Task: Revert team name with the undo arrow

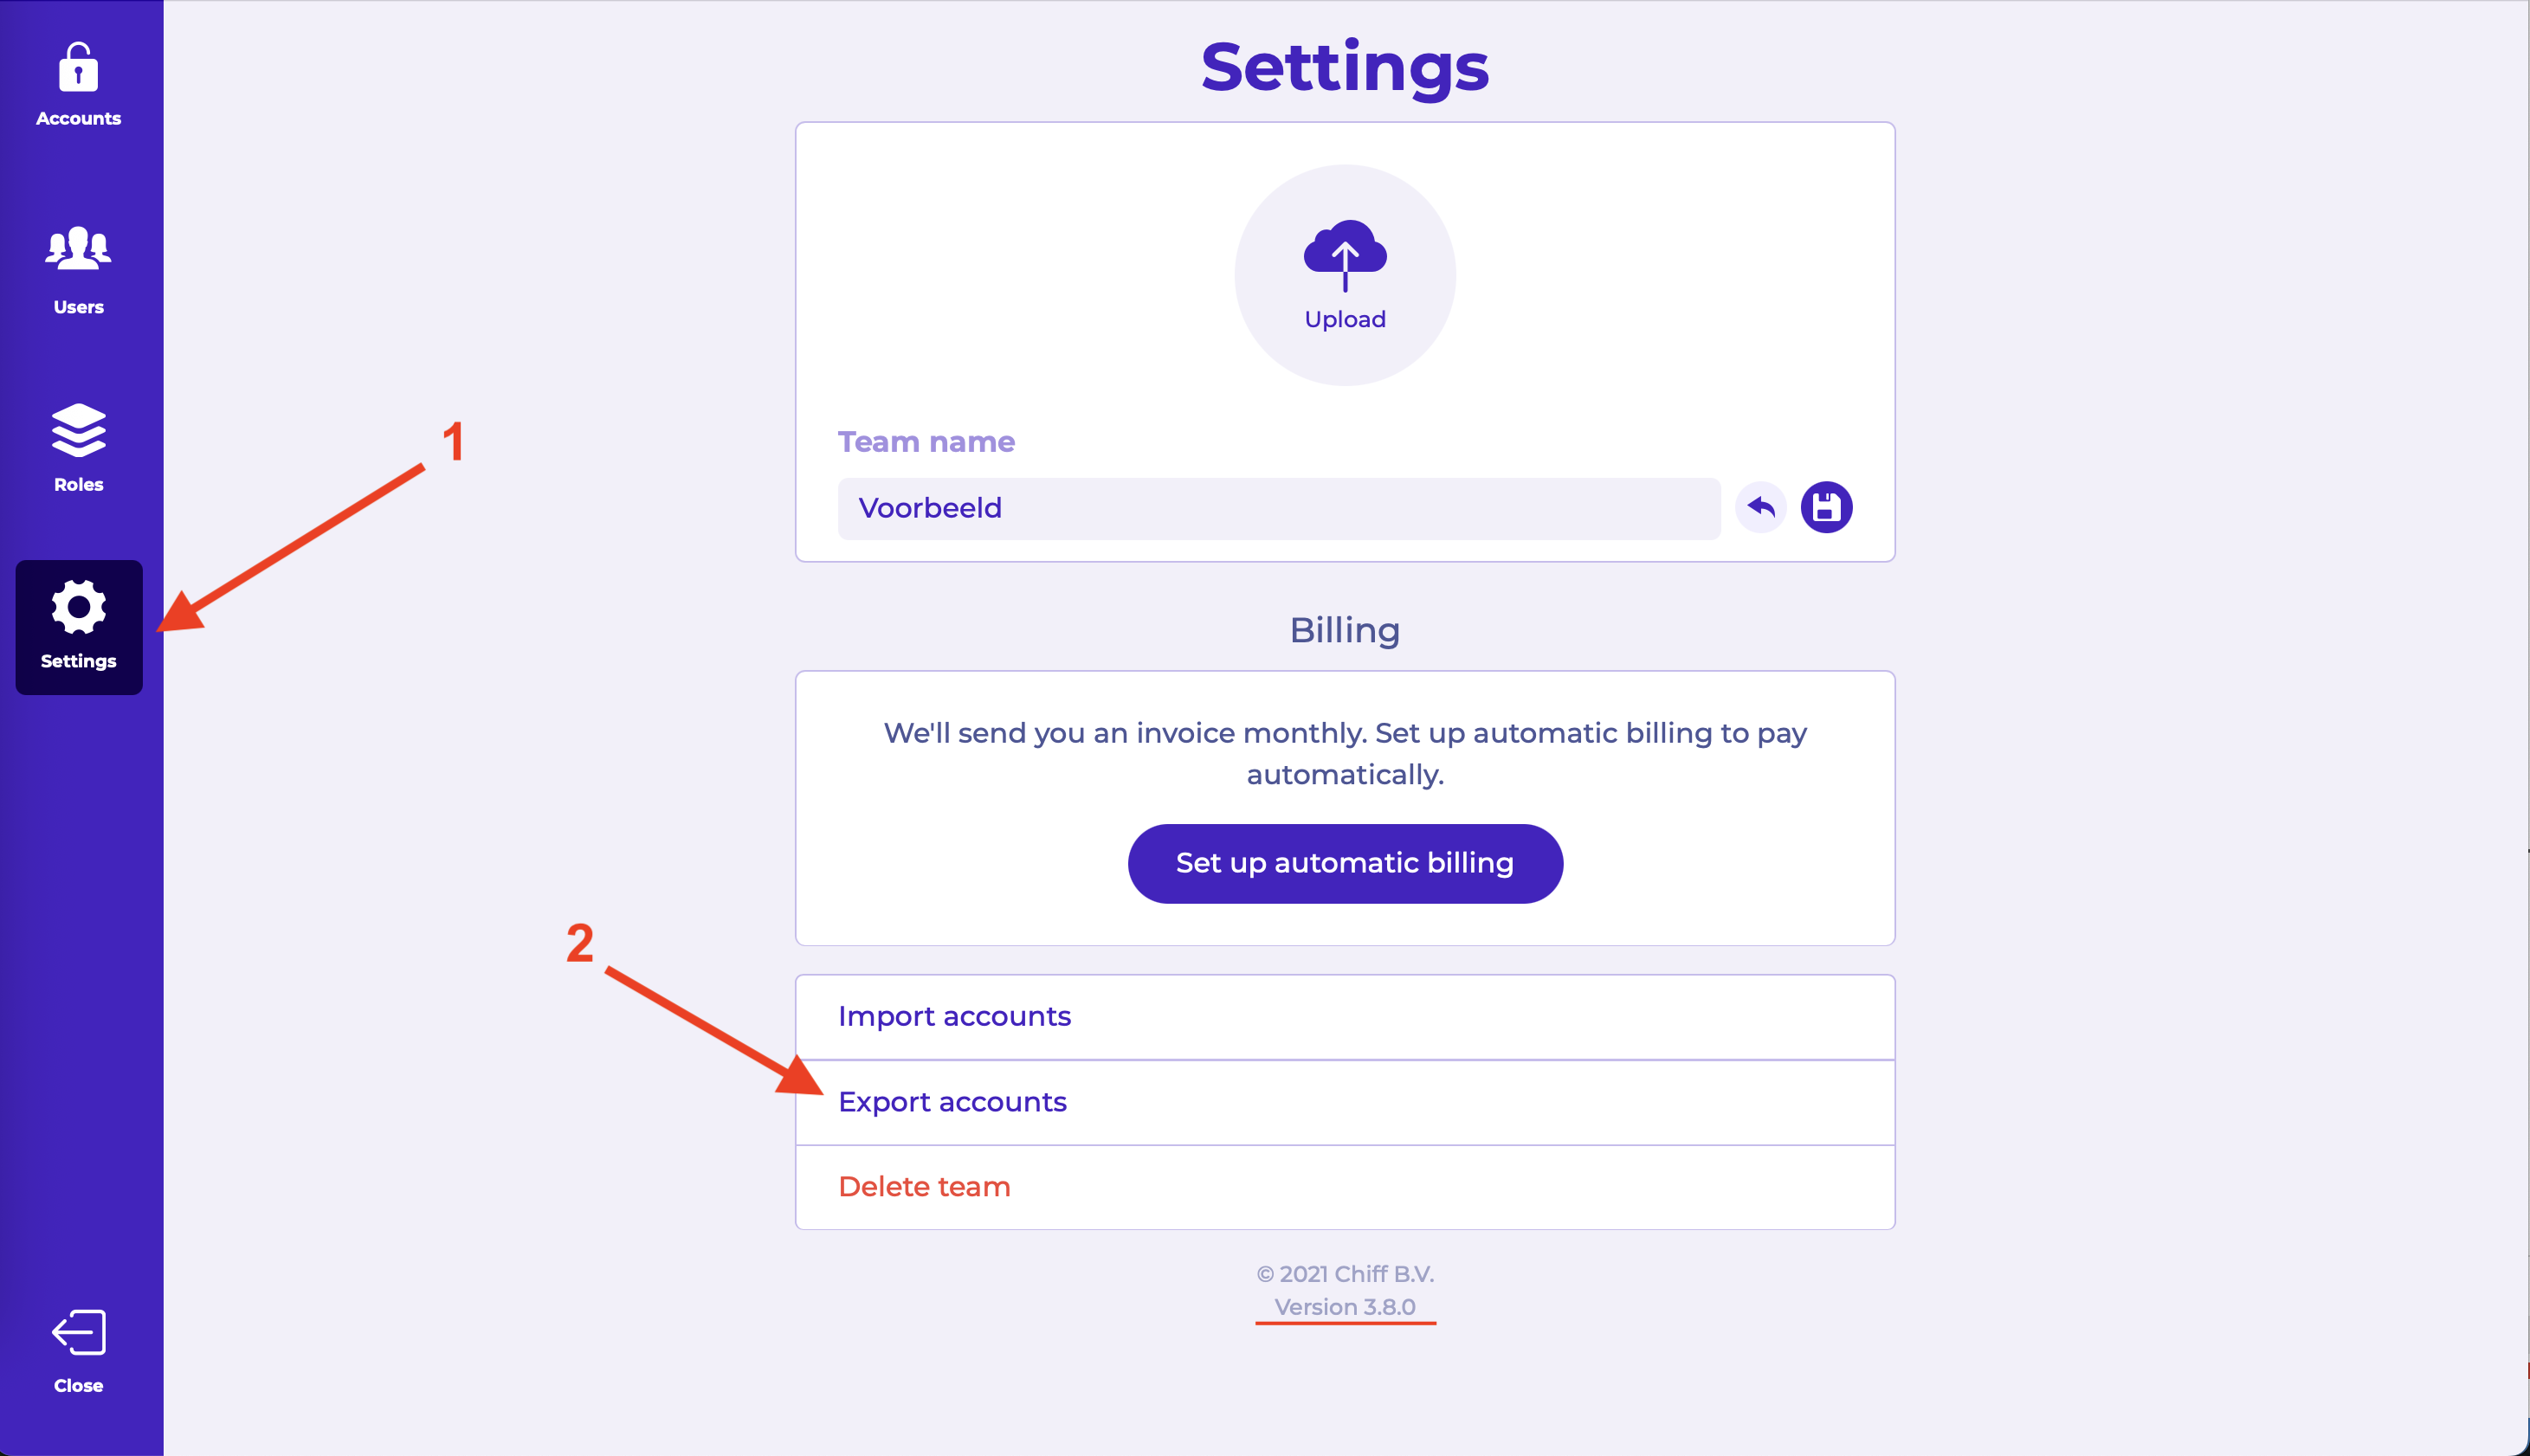Action: coord(1760,508)
